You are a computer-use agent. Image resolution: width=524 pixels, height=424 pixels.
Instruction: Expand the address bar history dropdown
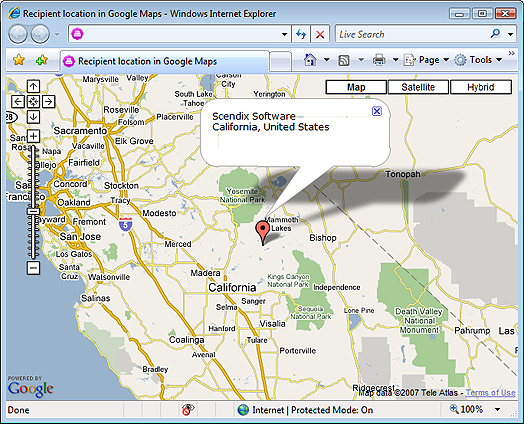coord(284,34)
